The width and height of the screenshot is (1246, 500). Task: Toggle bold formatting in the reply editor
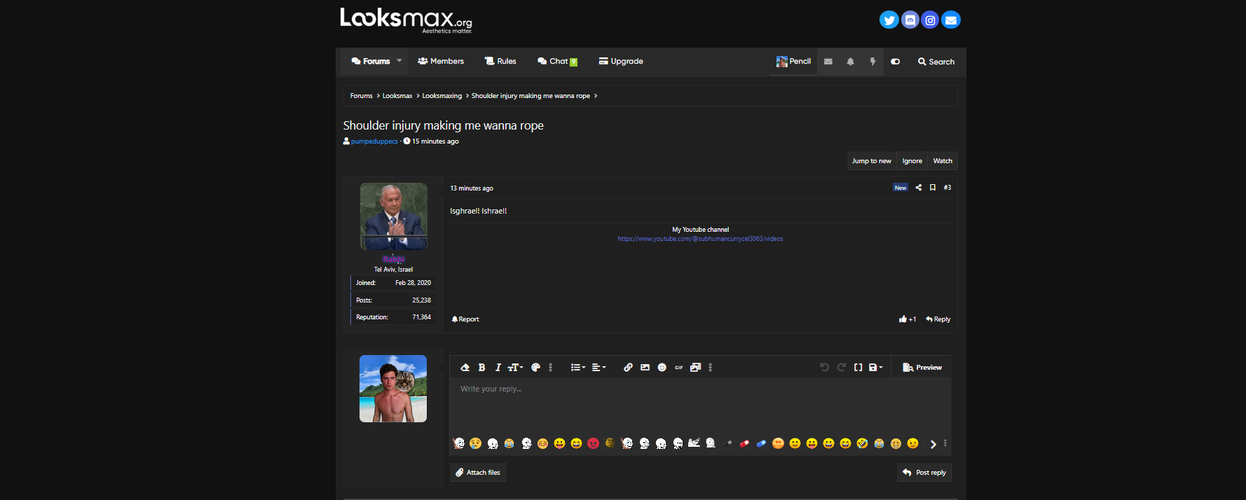(481, 368)
